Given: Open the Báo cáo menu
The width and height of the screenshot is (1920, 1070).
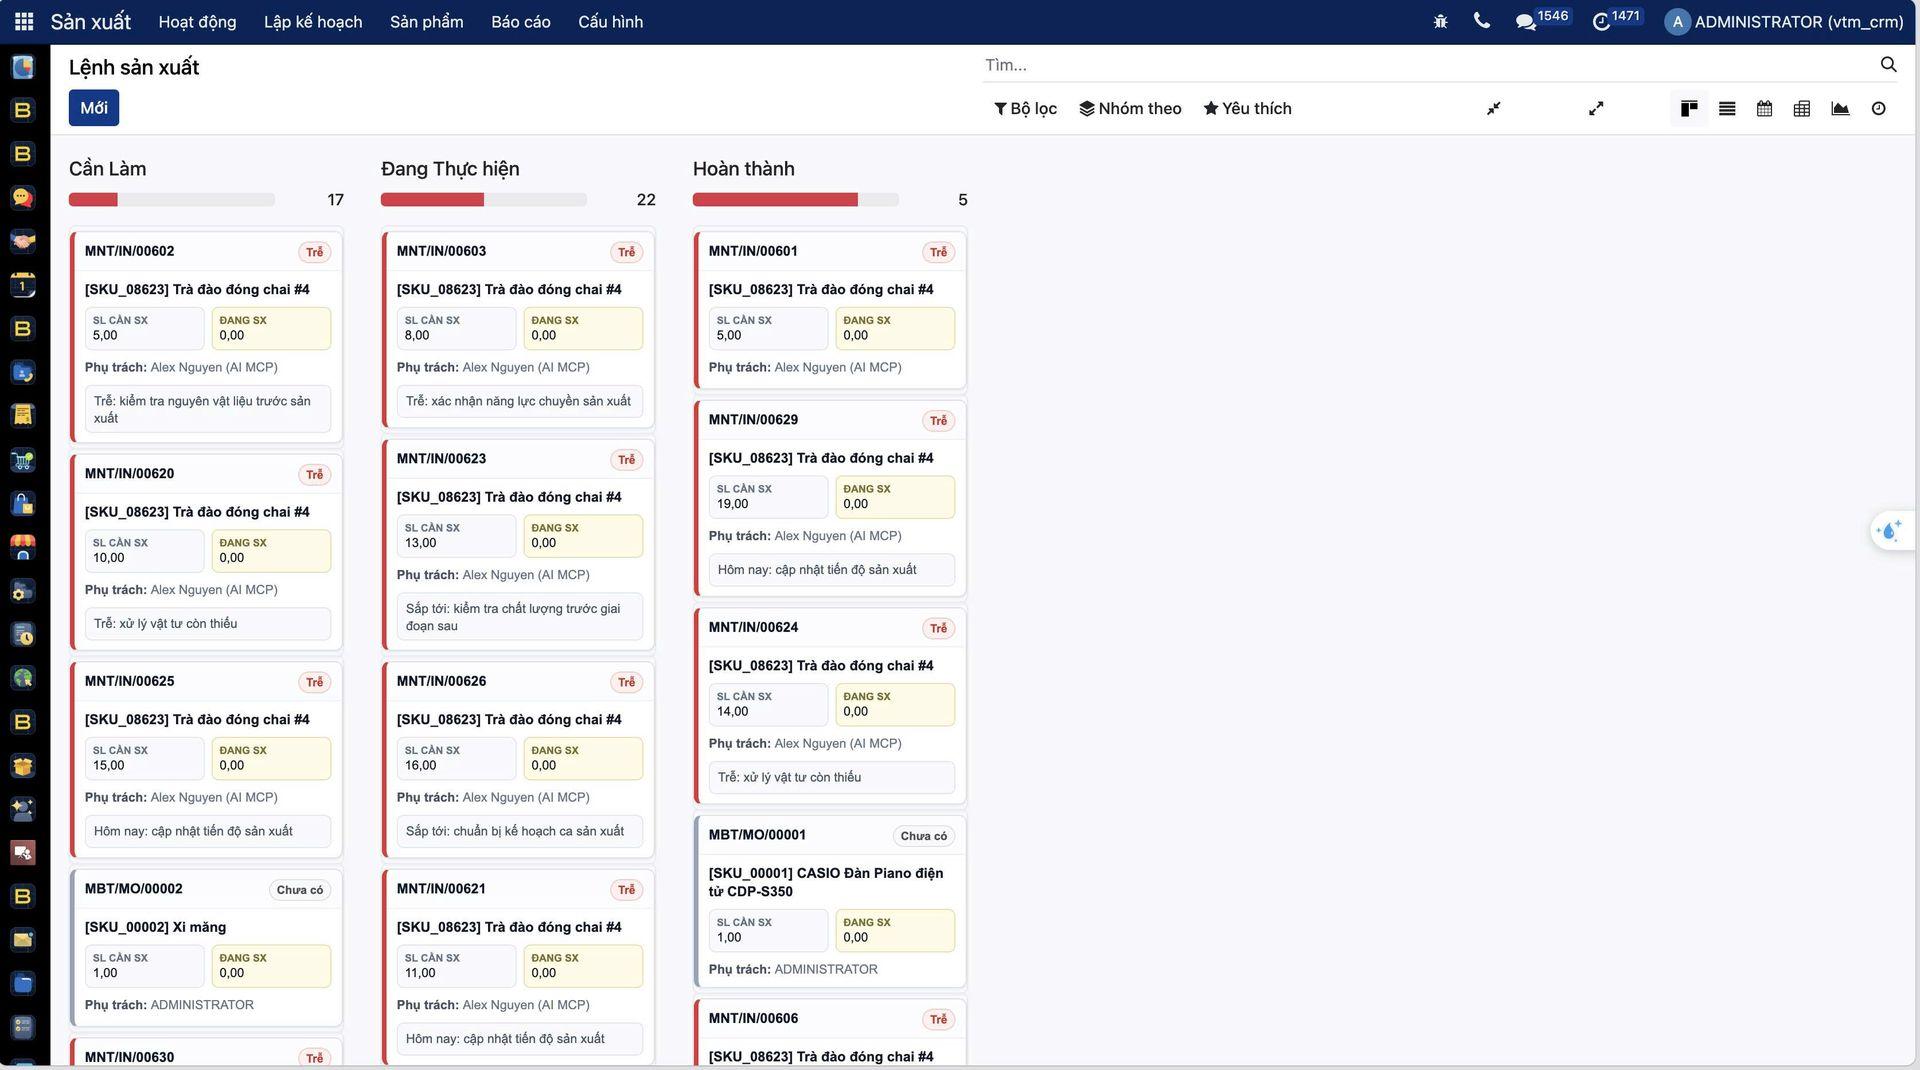Looking at the screenshot, I should coord(520,21).
